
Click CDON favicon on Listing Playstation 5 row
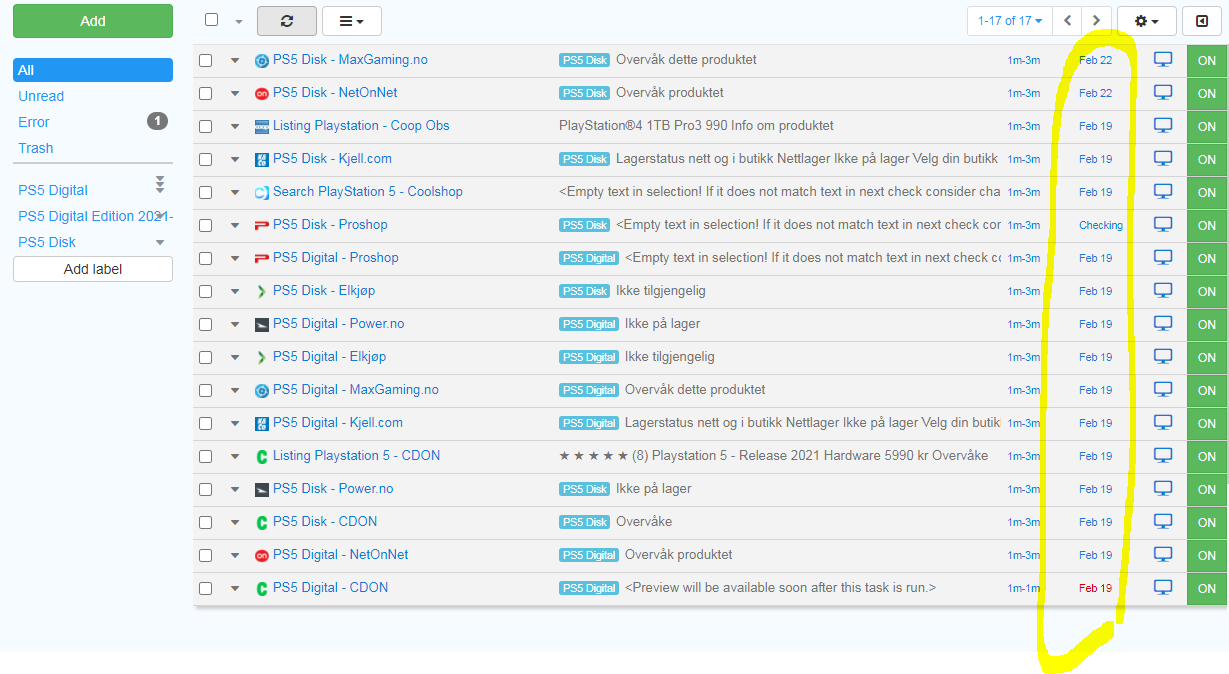(x=262, y=456)
